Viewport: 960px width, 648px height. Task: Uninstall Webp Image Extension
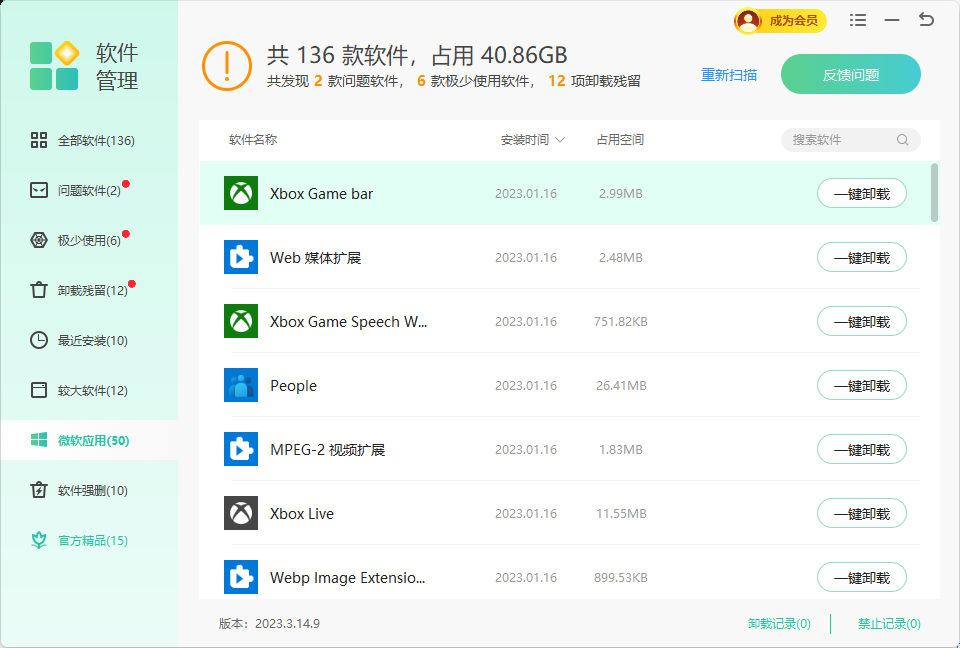point(861,578)
